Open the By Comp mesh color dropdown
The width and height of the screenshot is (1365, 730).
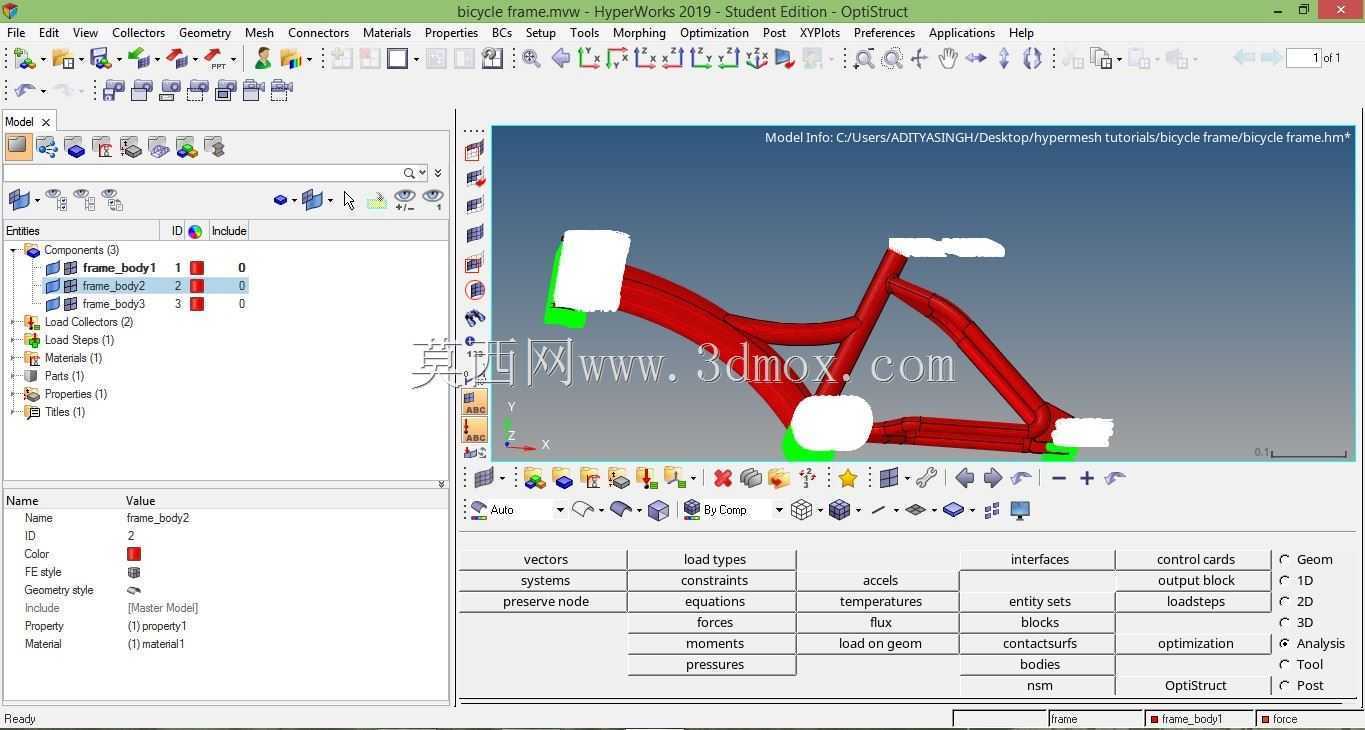(x=779, y=511)
